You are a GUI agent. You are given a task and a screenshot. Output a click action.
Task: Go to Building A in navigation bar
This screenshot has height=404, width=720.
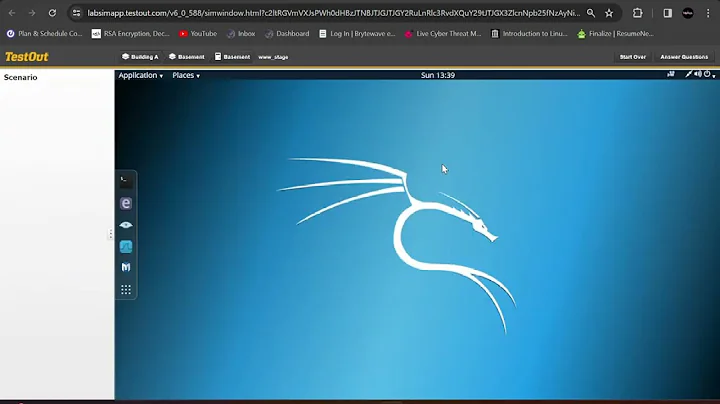[x=140, y=57]
